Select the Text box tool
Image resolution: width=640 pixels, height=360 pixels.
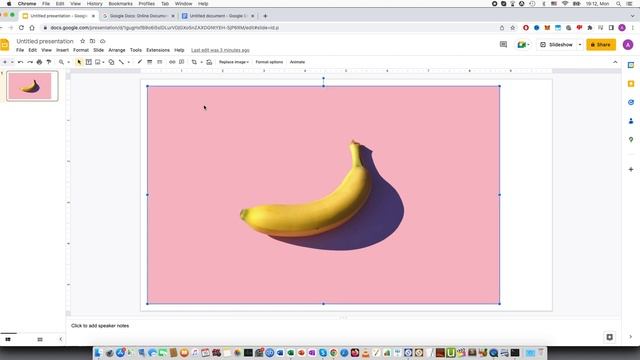[x=89, y=62]
